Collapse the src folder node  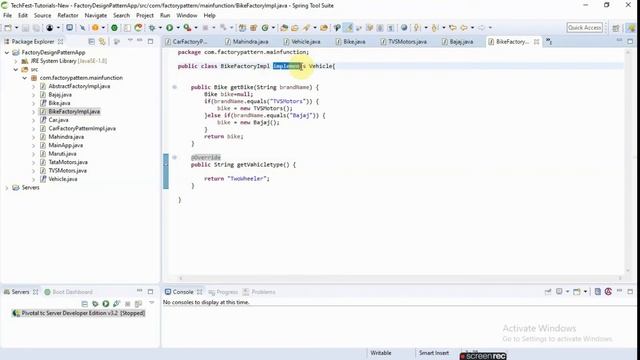[x=16, y=69]
